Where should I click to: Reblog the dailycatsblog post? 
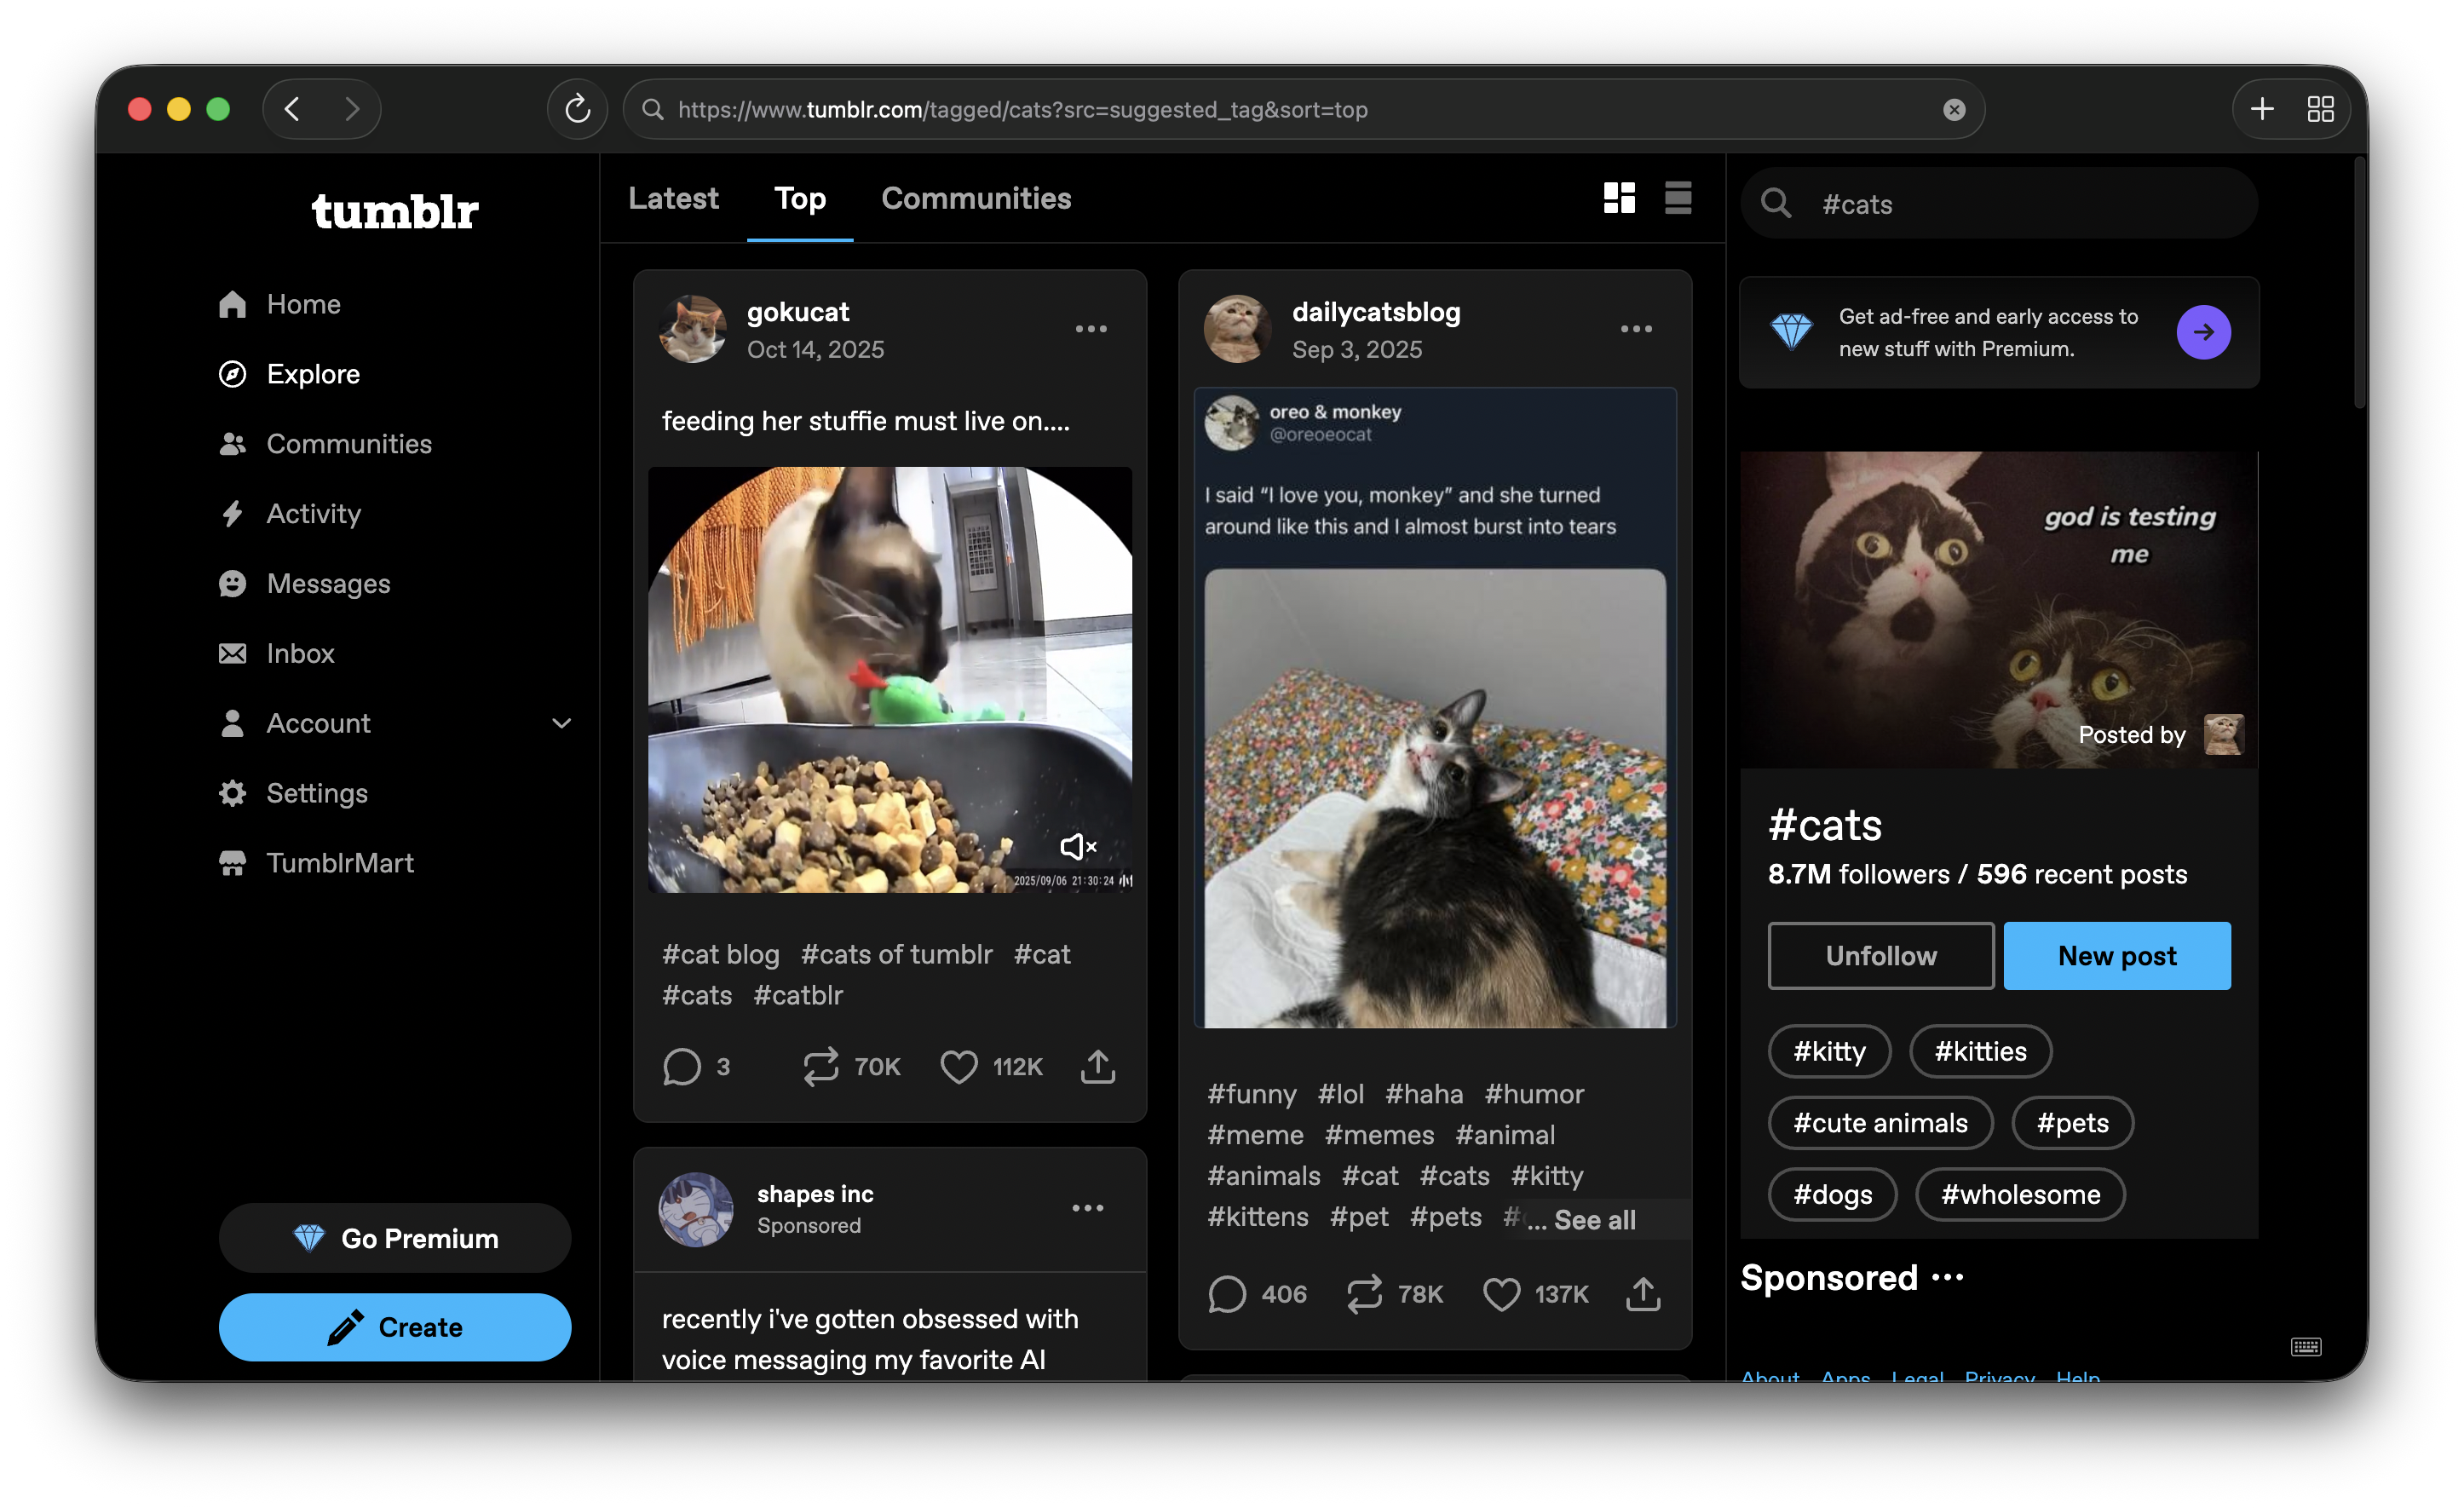tap(1364, 1294)
